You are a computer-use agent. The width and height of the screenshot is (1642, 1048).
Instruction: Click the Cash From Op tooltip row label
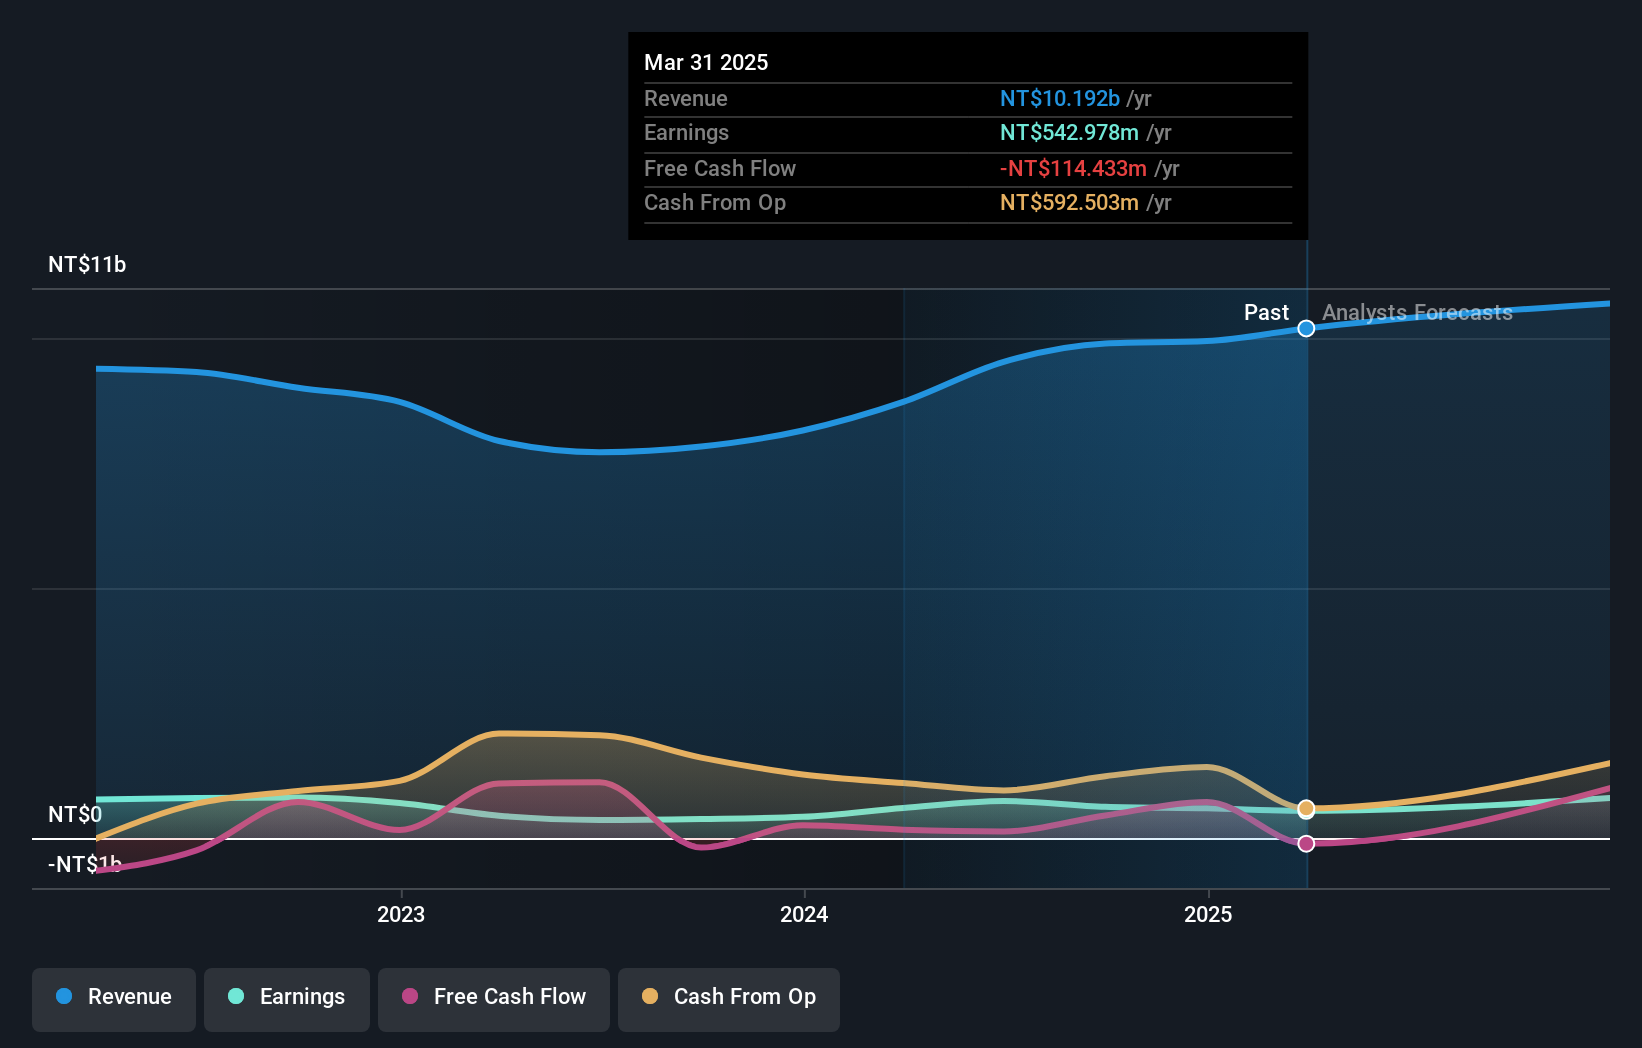tap(715, 202)
